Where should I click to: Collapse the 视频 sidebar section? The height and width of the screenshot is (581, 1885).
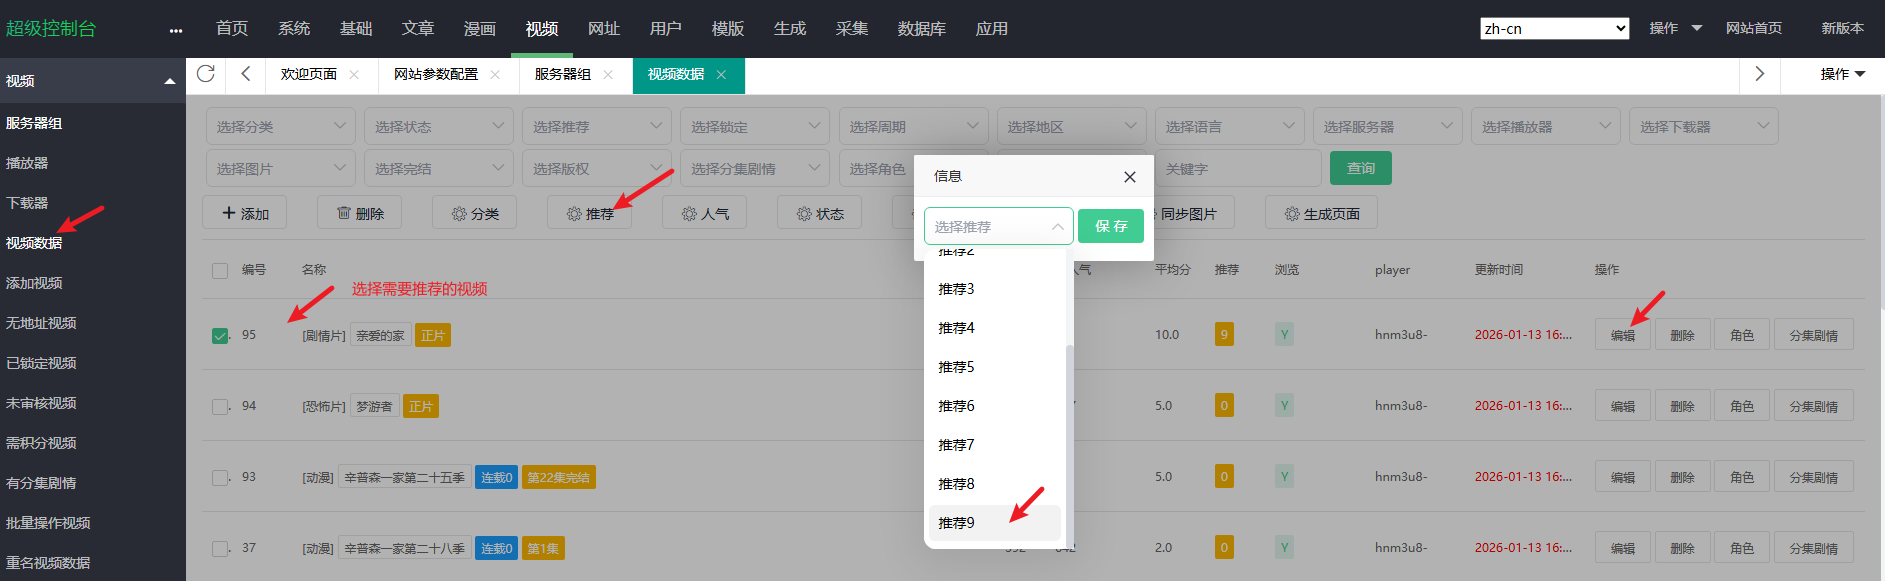tap(169, 81)
